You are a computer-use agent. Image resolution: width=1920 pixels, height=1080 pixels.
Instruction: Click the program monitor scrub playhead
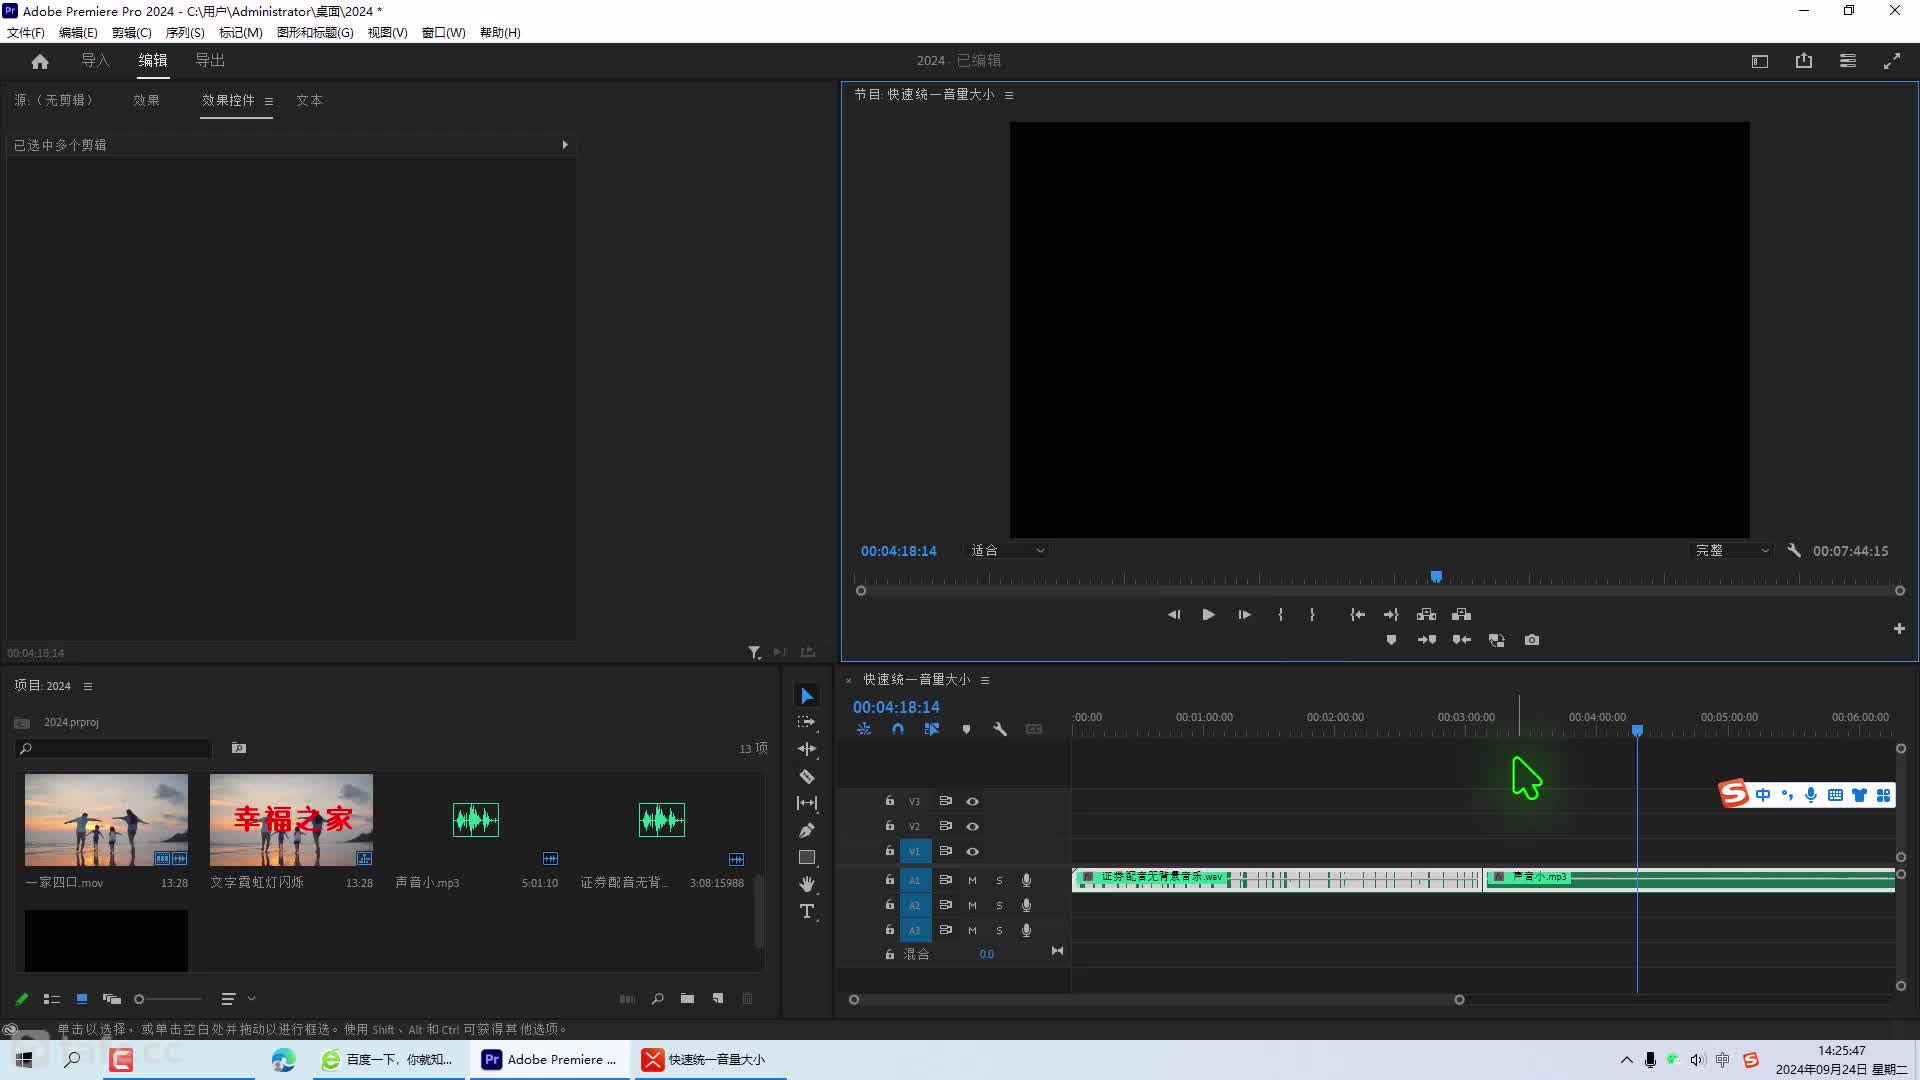[1436, 577]
